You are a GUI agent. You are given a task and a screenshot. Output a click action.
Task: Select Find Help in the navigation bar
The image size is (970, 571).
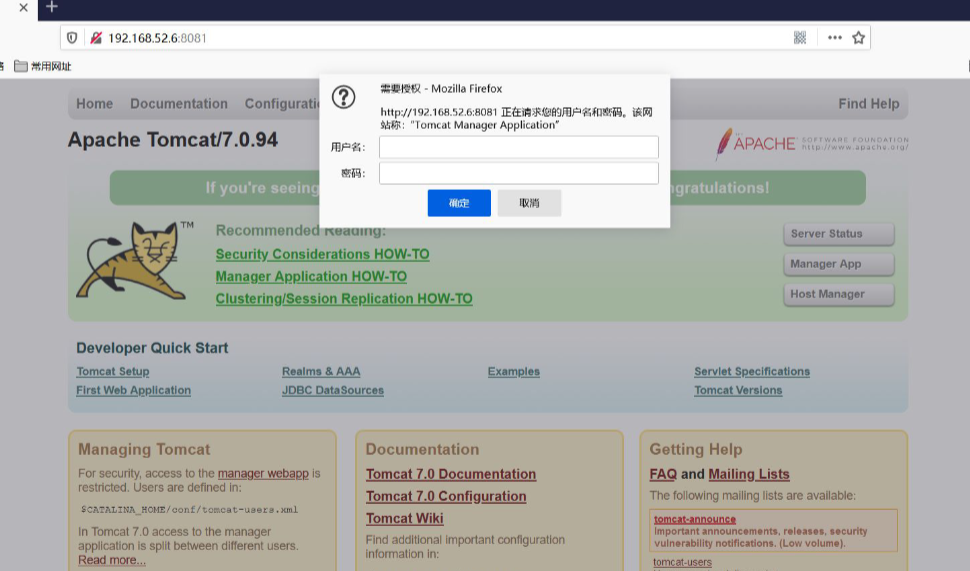[868, 104]
